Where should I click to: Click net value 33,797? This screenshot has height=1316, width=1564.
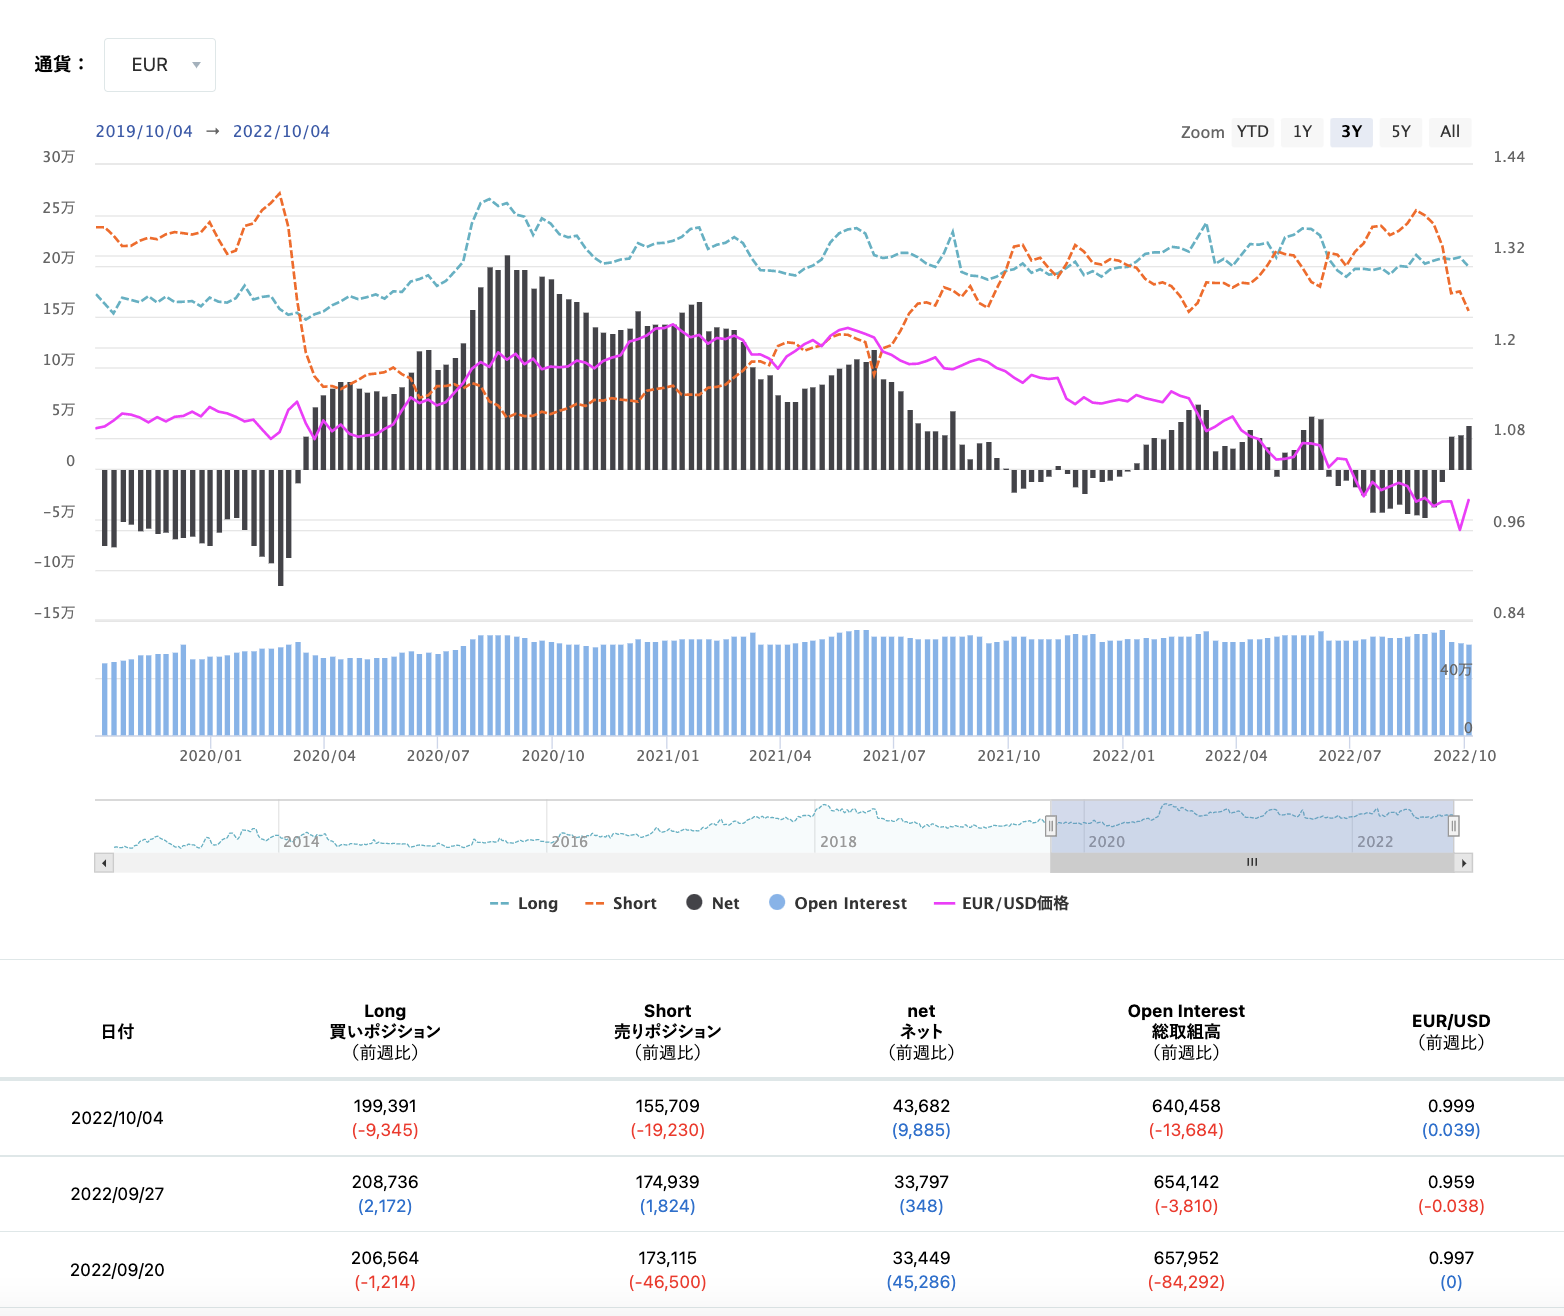point(921,1182)
